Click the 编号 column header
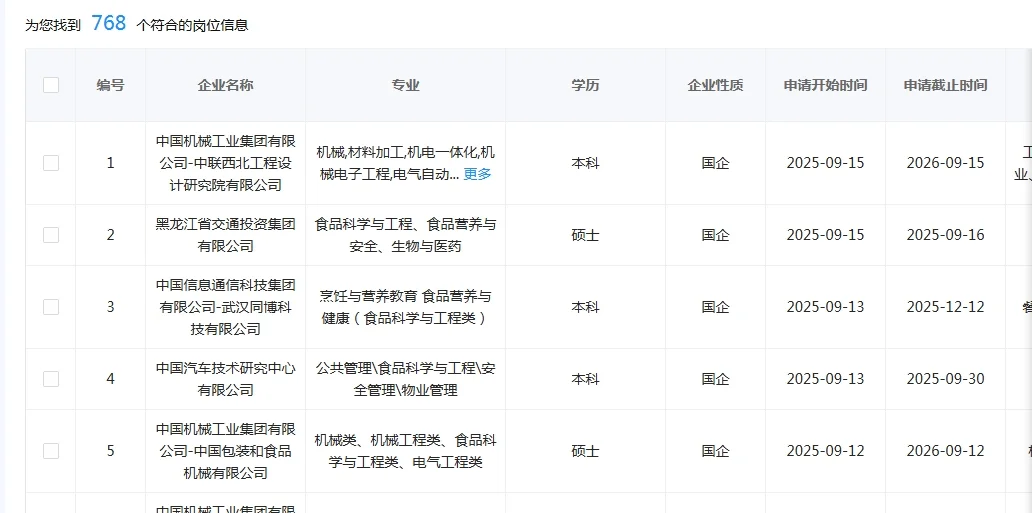 (110, 85)
